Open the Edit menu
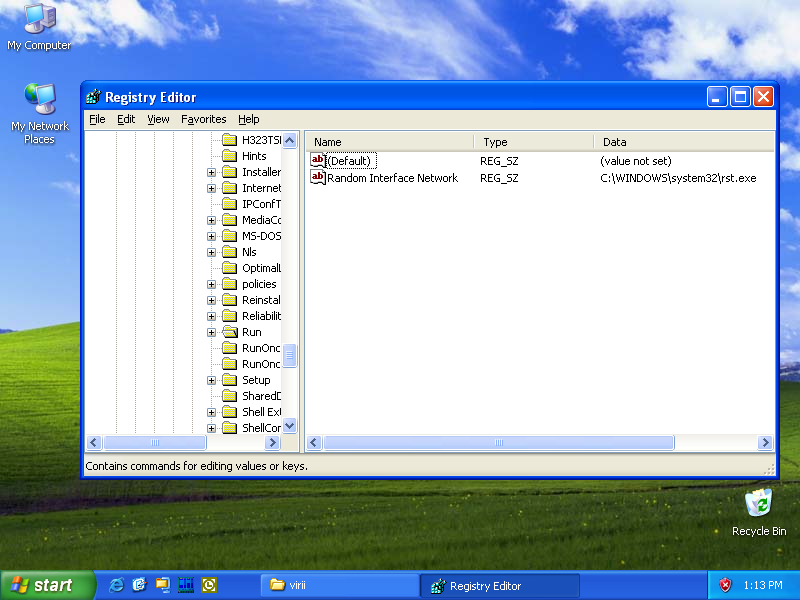Screen dimensions: 800x600 click(x=126, y=119)
